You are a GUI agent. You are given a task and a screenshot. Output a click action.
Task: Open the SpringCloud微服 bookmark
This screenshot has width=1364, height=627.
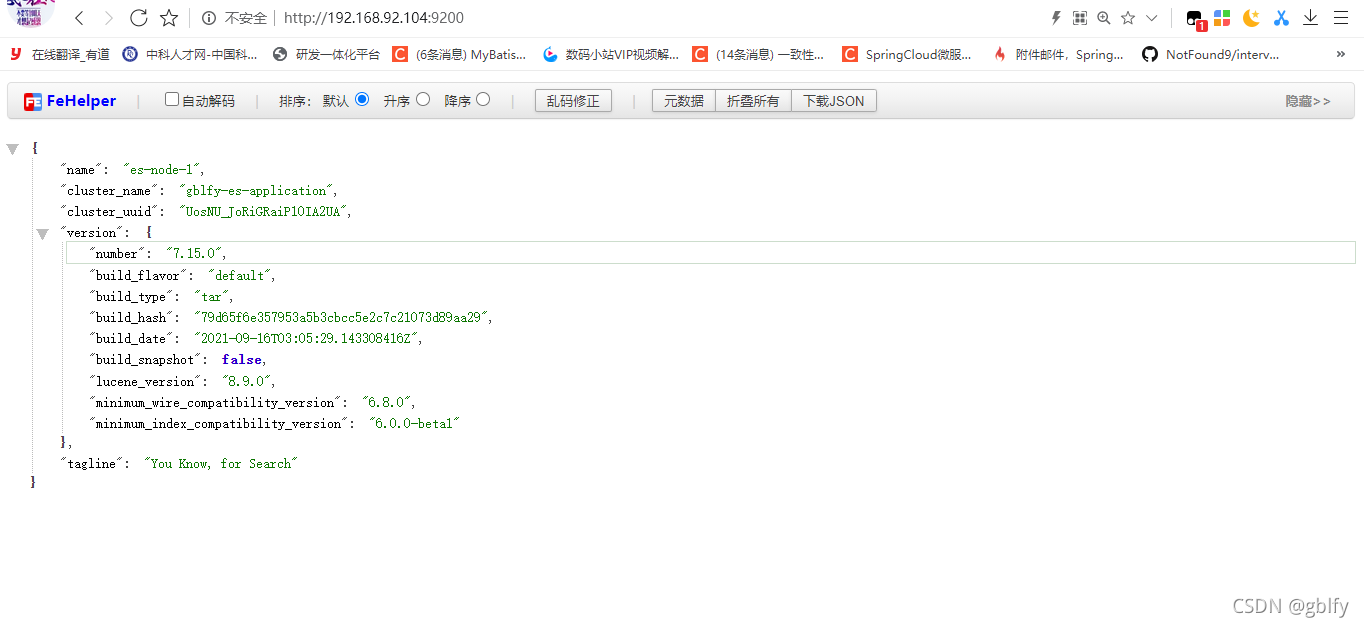tap(907, 55)
